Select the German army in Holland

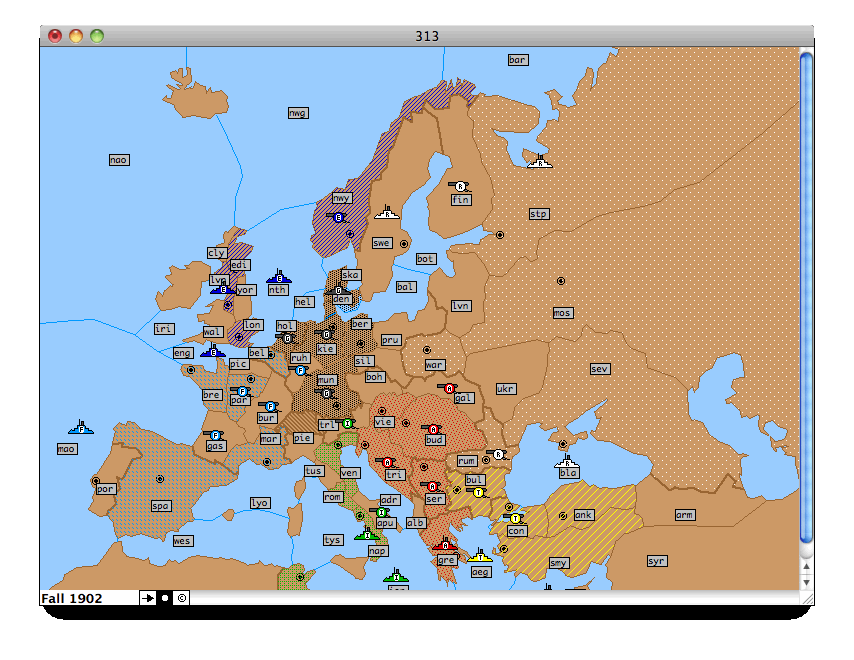point(286,338)
